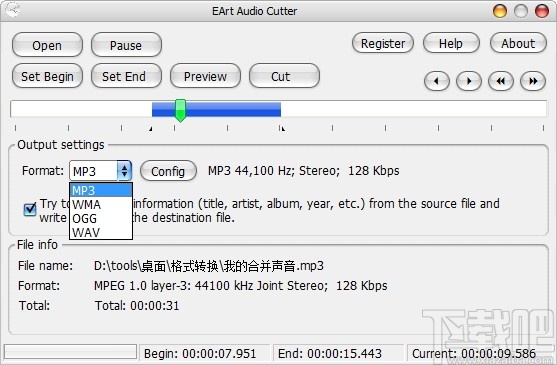Image resolution: width=557 pixels, height=365 pixels.
Task: Click the begin marker triangle under timeline
Action: 151,129
